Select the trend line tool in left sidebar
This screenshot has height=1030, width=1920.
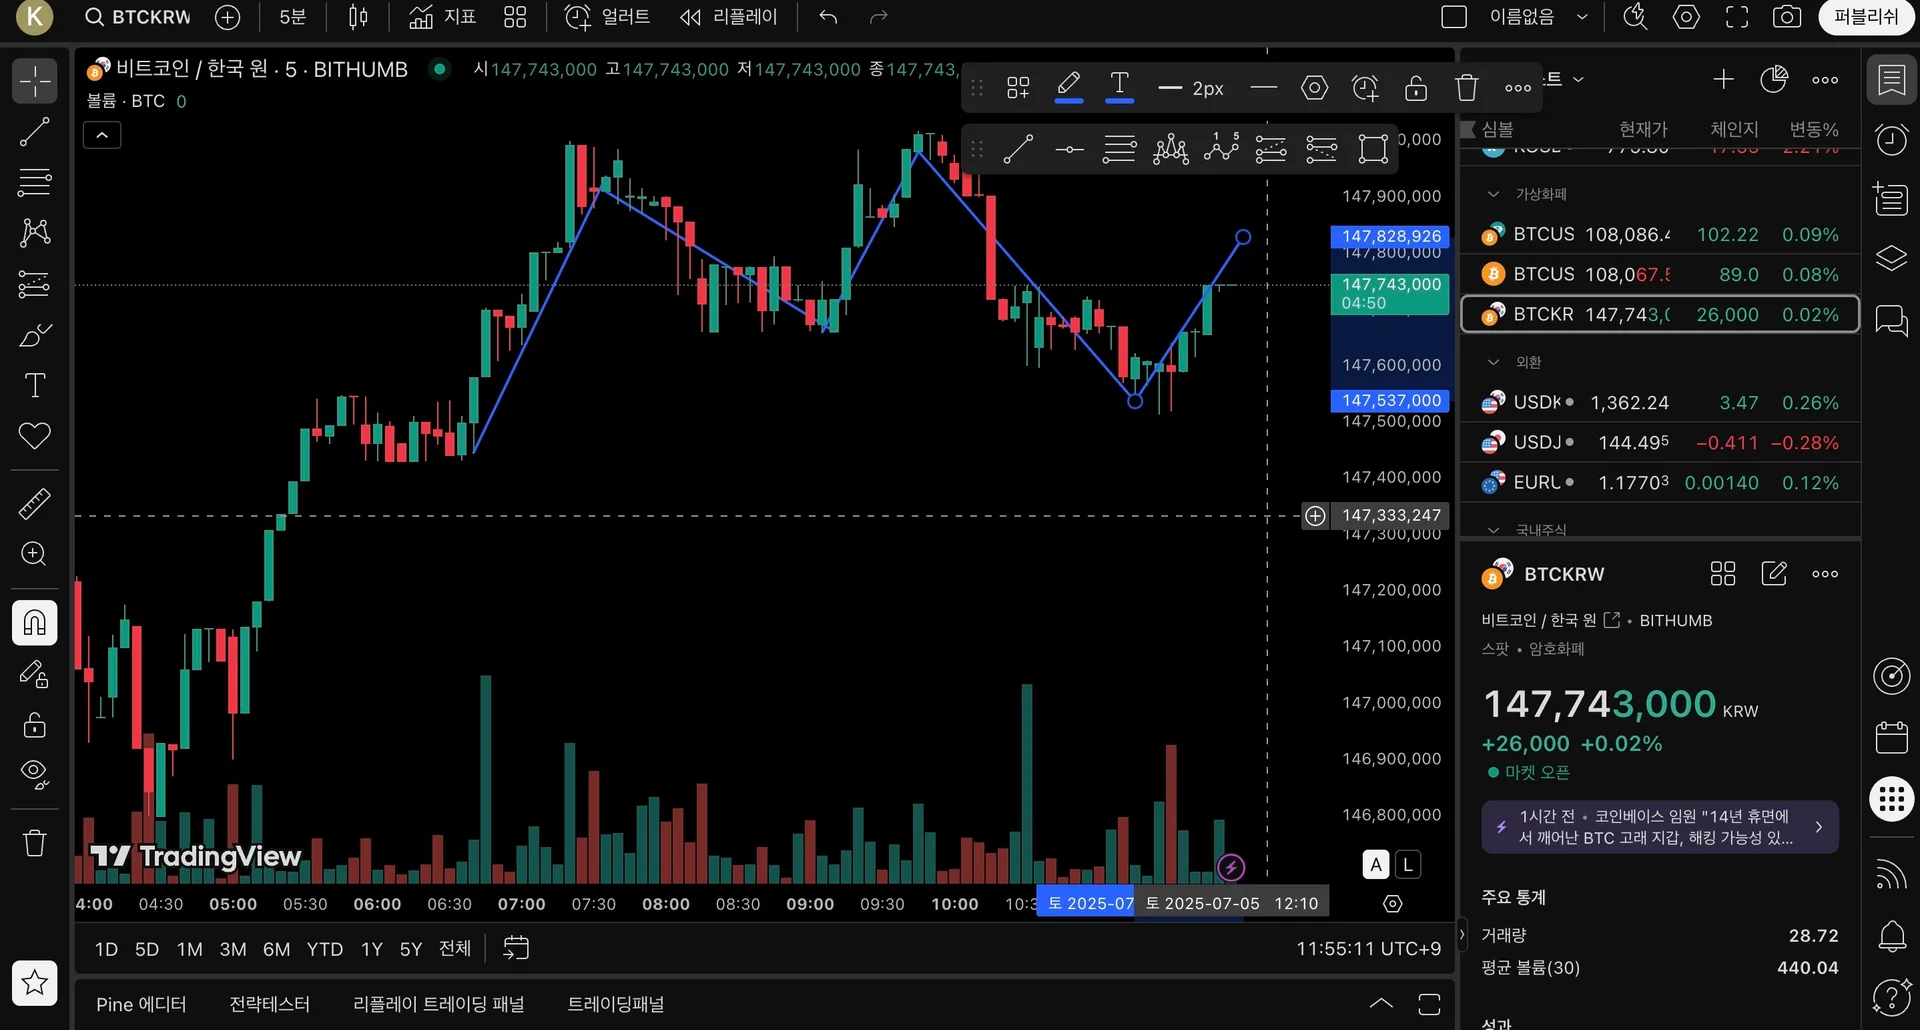(x=35, y=132)
